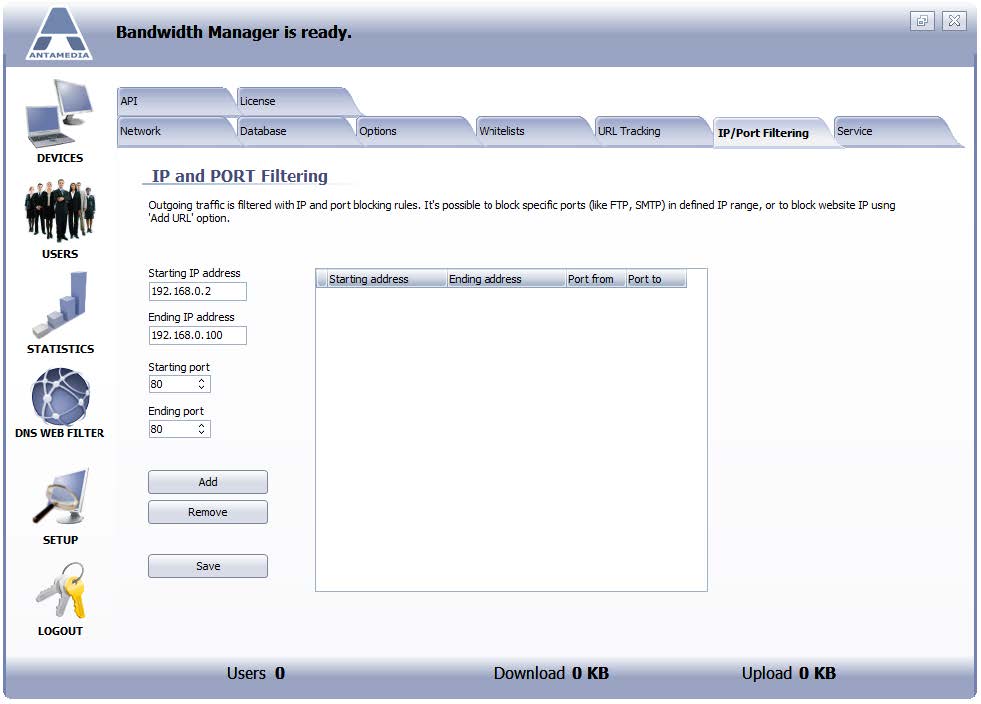The width and height of the screenshot is (981, 704).
Task: Decrease the Starting port value
Action: click(x=201, y=388)
